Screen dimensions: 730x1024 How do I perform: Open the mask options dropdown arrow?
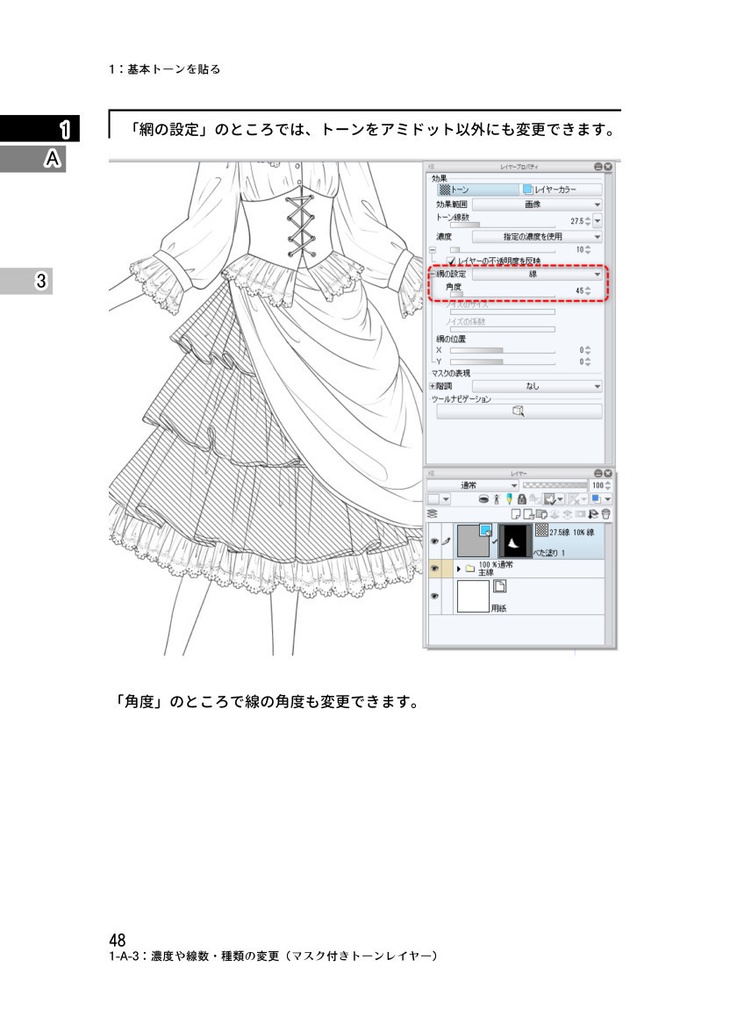(x=561, y=500)
